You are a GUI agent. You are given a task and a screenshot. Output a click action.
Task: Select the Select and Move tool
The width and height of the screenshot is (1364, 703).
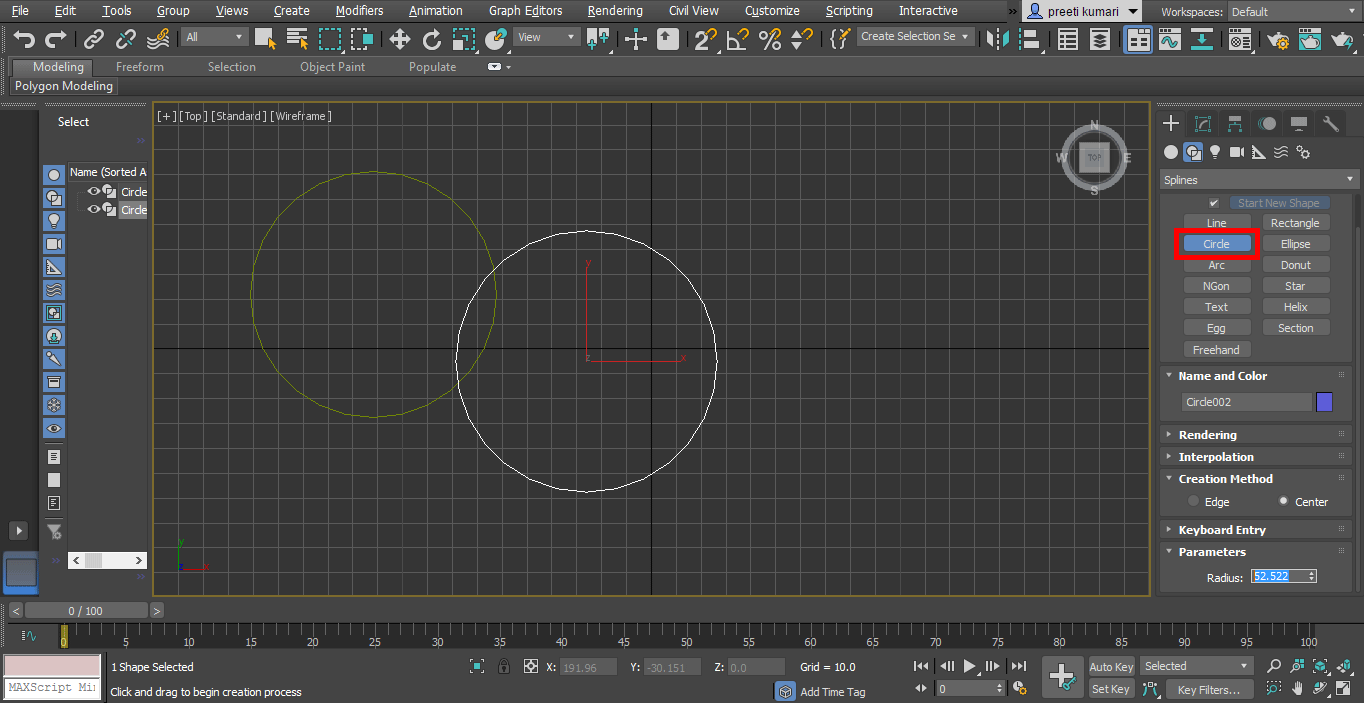399,40
